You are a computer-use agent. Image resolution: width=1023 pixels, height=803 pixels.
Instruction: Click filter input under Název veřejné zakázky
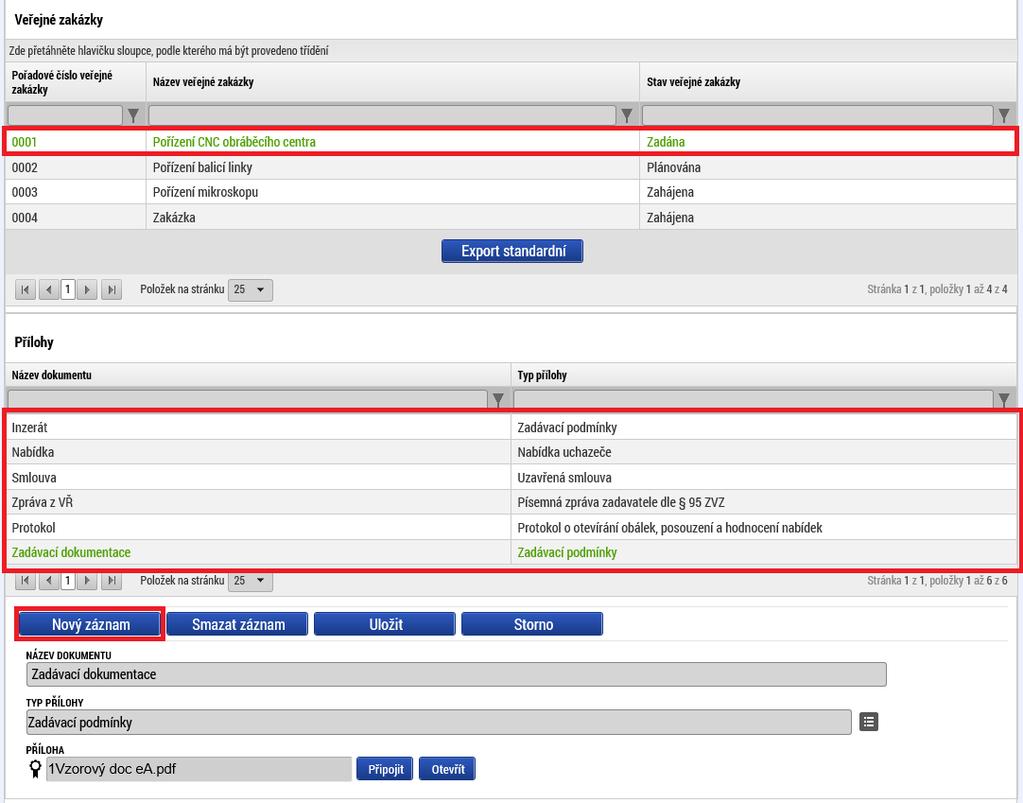382,115
